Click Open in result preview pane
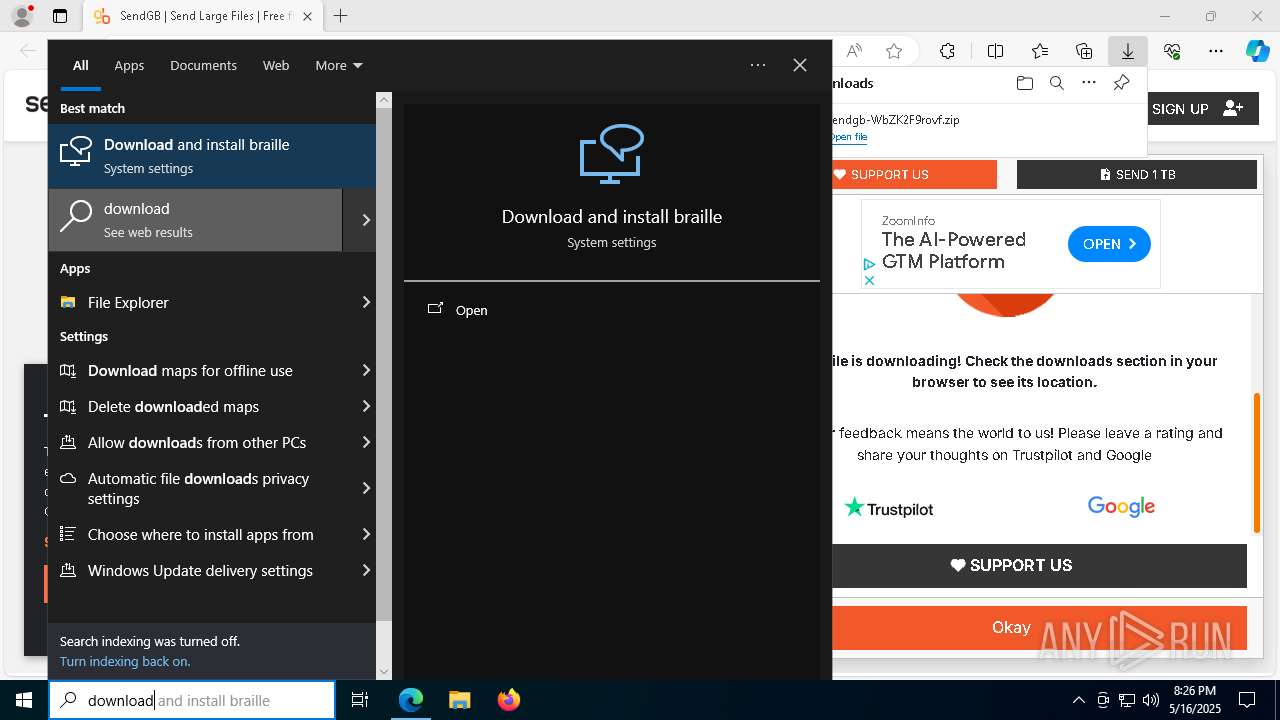This screenshot has height=720, width=1280. (471, 310)
